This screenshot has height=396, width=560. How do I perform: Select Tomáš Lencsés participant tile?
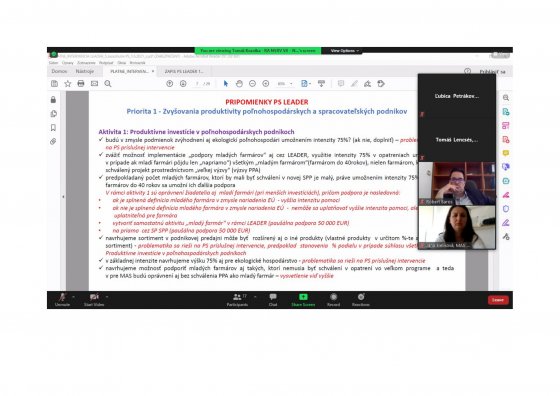coord(457,140)
